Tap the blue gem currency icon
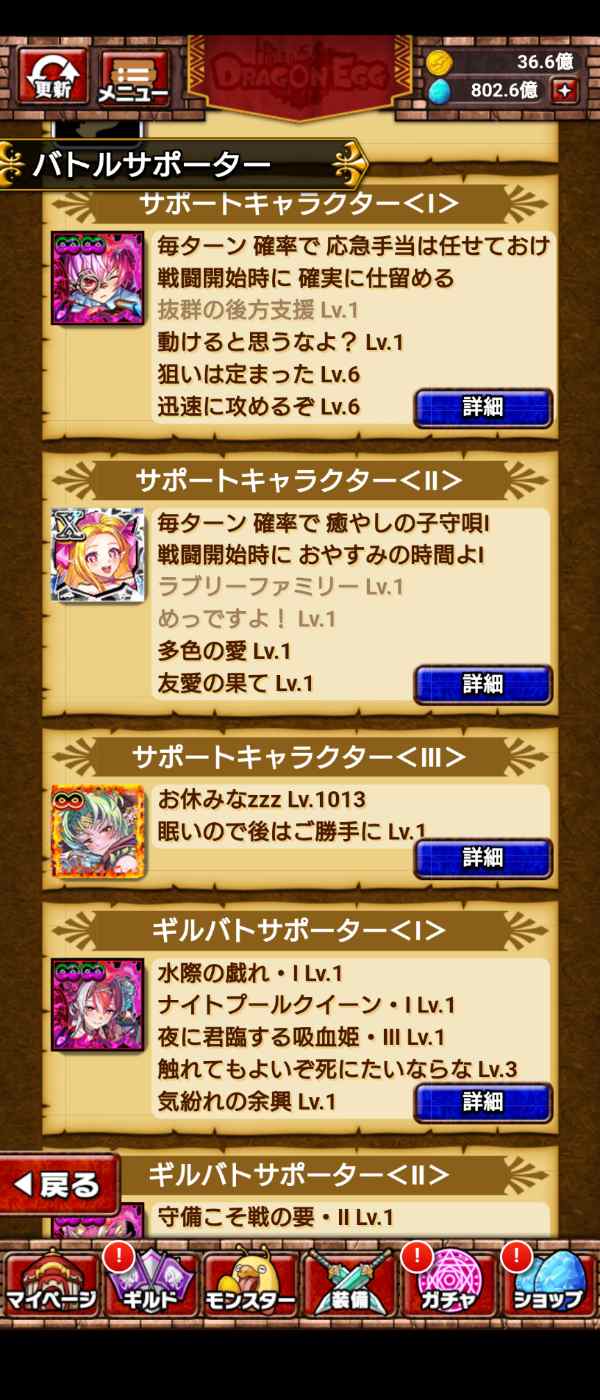Screen dimensions: 600x1400 pyautogui.click(x=439, y=91)
